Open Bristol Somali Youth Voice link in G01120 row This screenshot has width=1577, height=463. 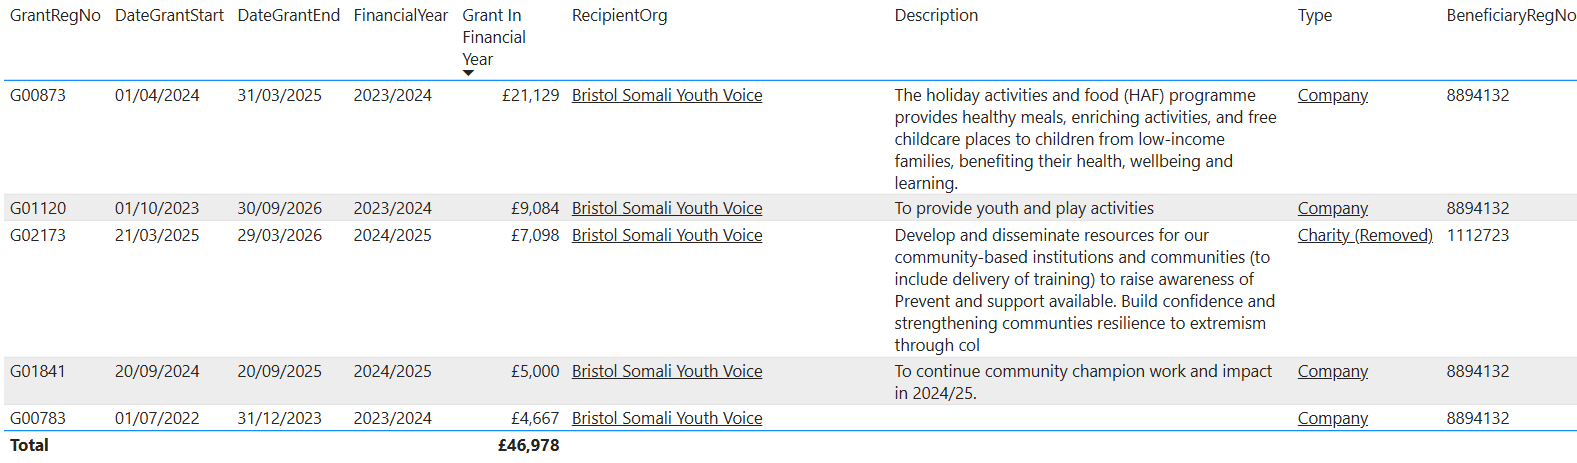(x=667, y=209)
